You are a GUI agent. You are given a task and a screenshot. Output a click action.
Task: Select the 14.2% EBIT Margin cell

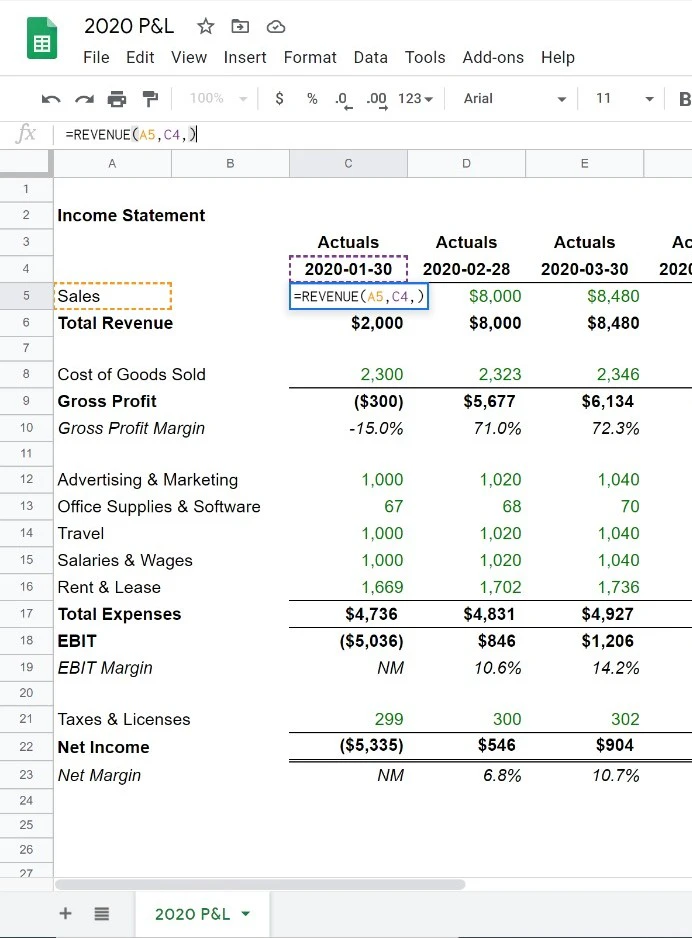click(x=584, y=668)
